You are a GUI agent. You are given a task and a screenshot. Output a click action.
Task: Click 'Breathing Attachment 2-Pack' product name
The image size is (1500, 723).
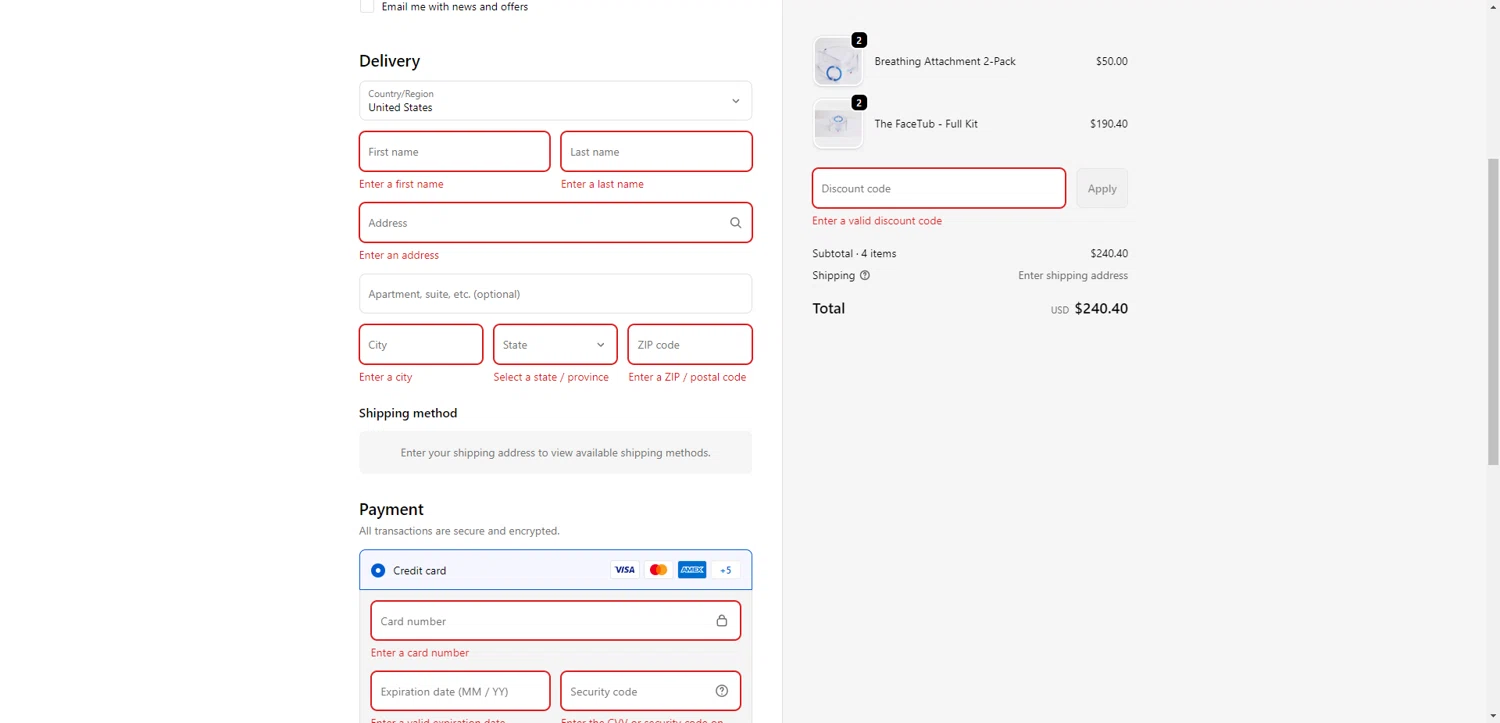click(x=945, y=61)
